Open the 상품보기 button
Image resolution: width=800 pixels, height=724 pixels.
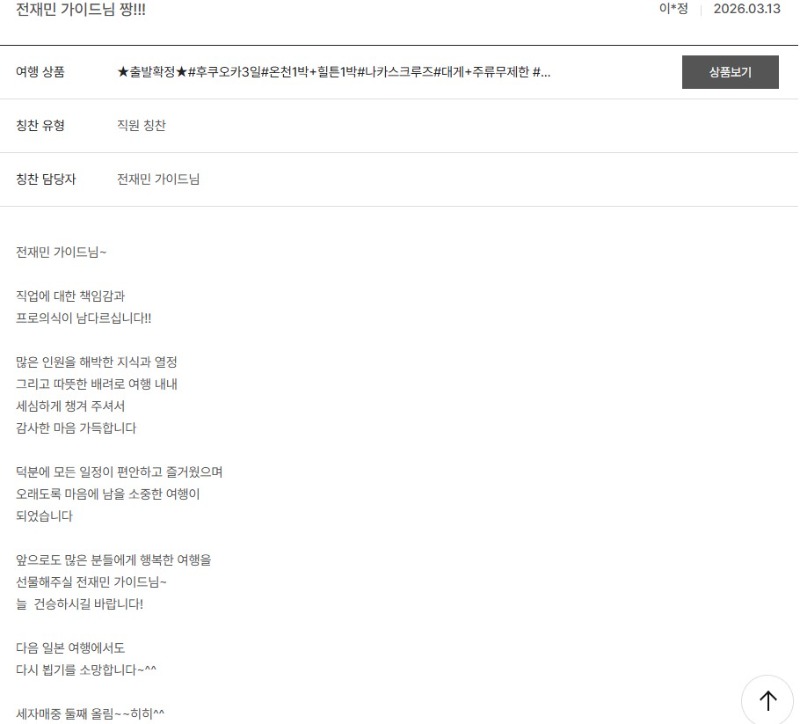click(x=729, y=72)
